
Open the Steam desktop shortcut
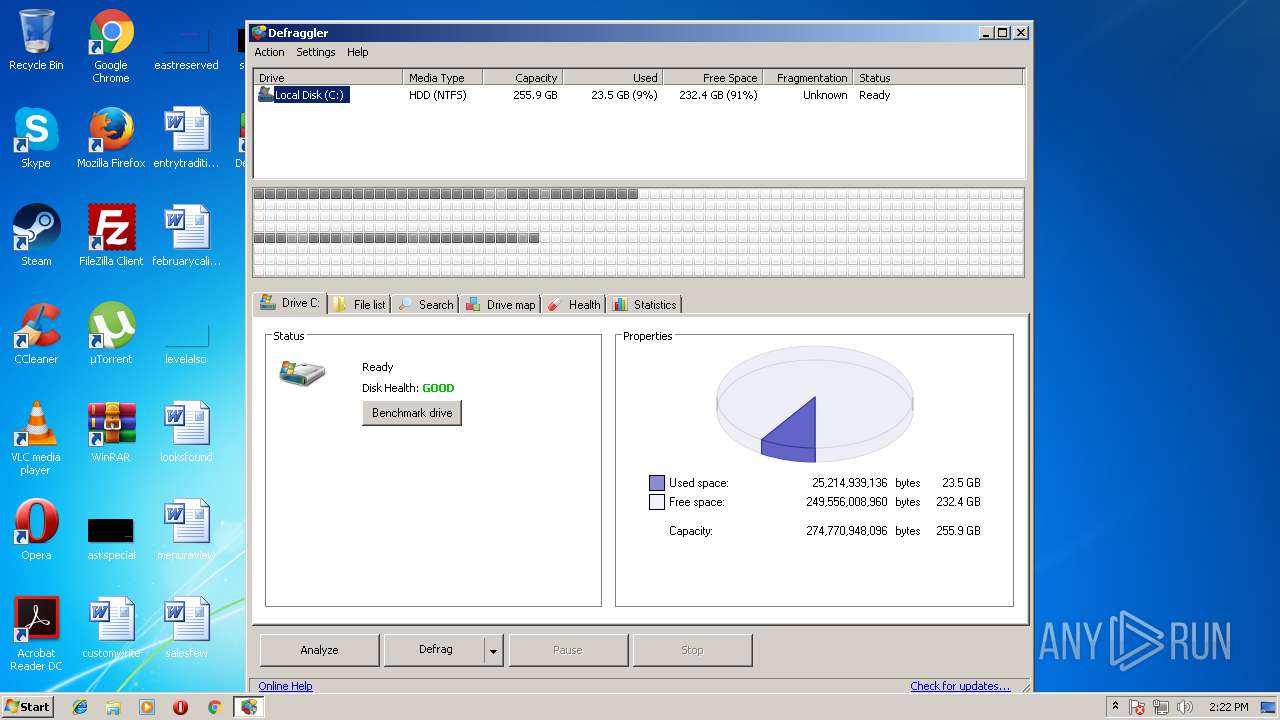tap(36, 236)
